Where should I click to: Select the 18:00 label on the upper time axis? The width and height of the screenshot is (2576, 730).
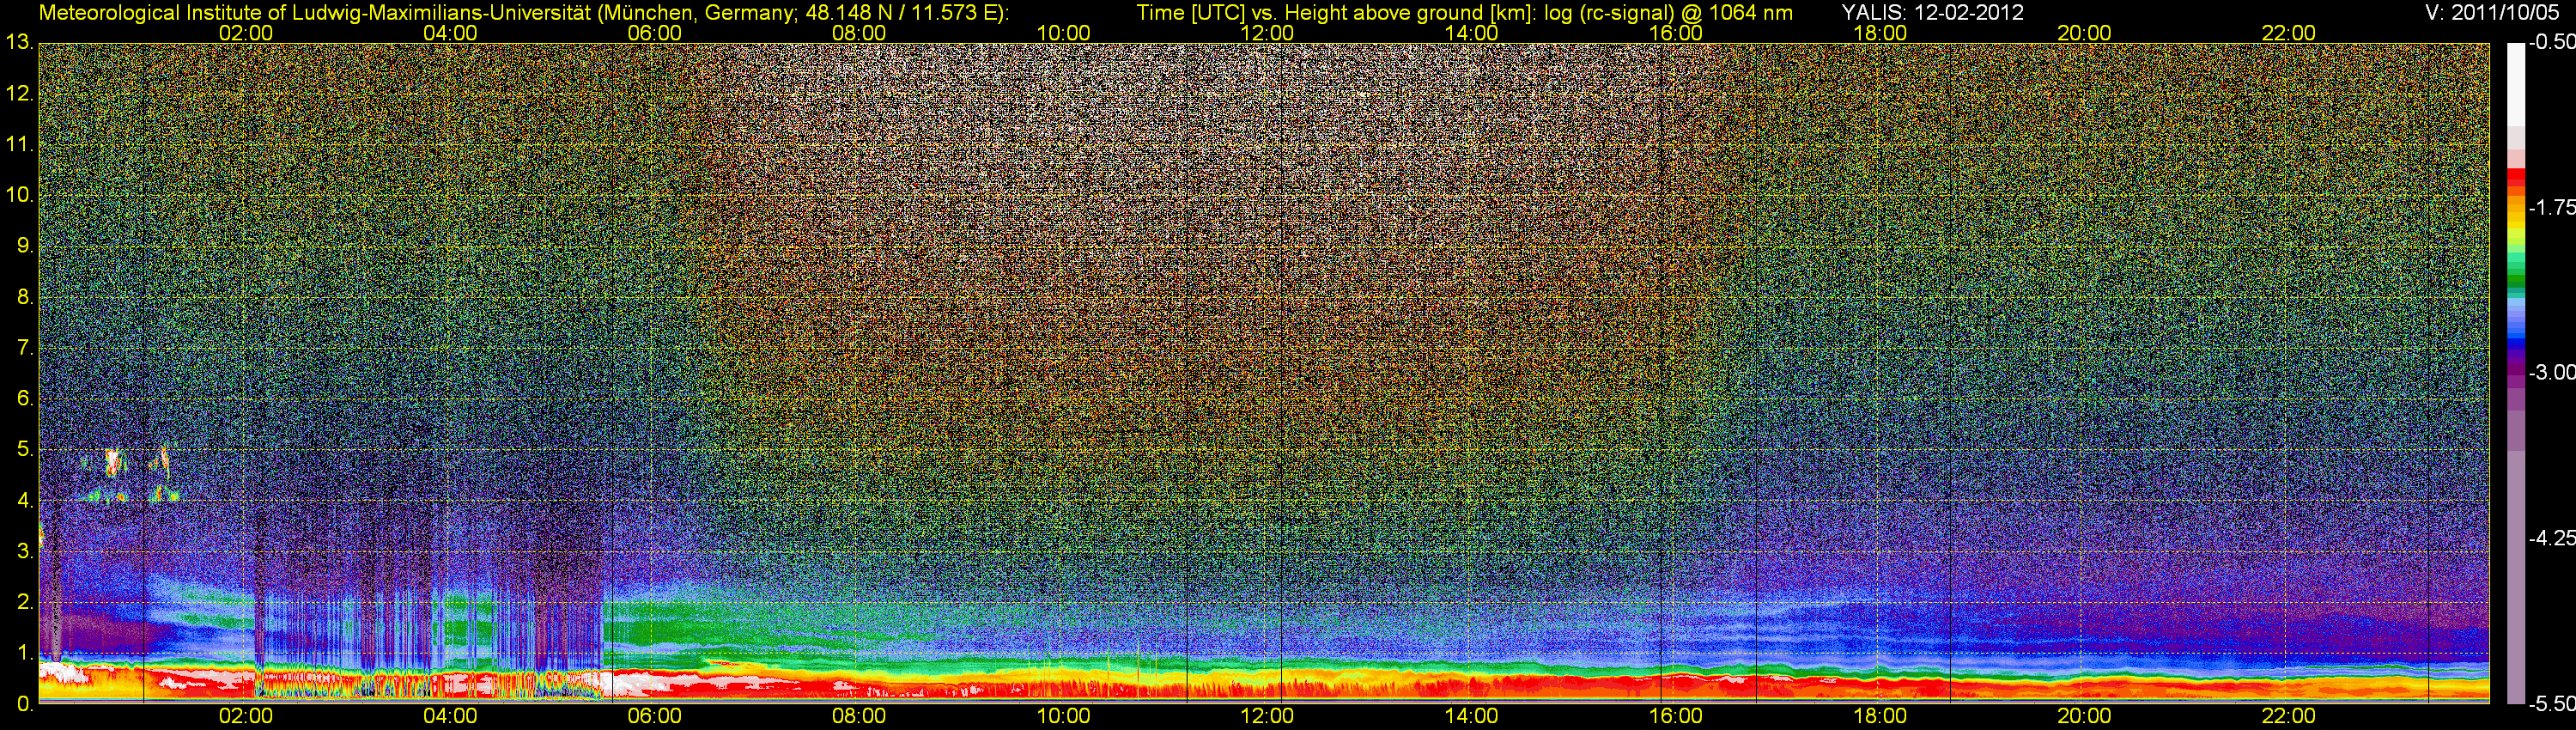[1880, 33]
